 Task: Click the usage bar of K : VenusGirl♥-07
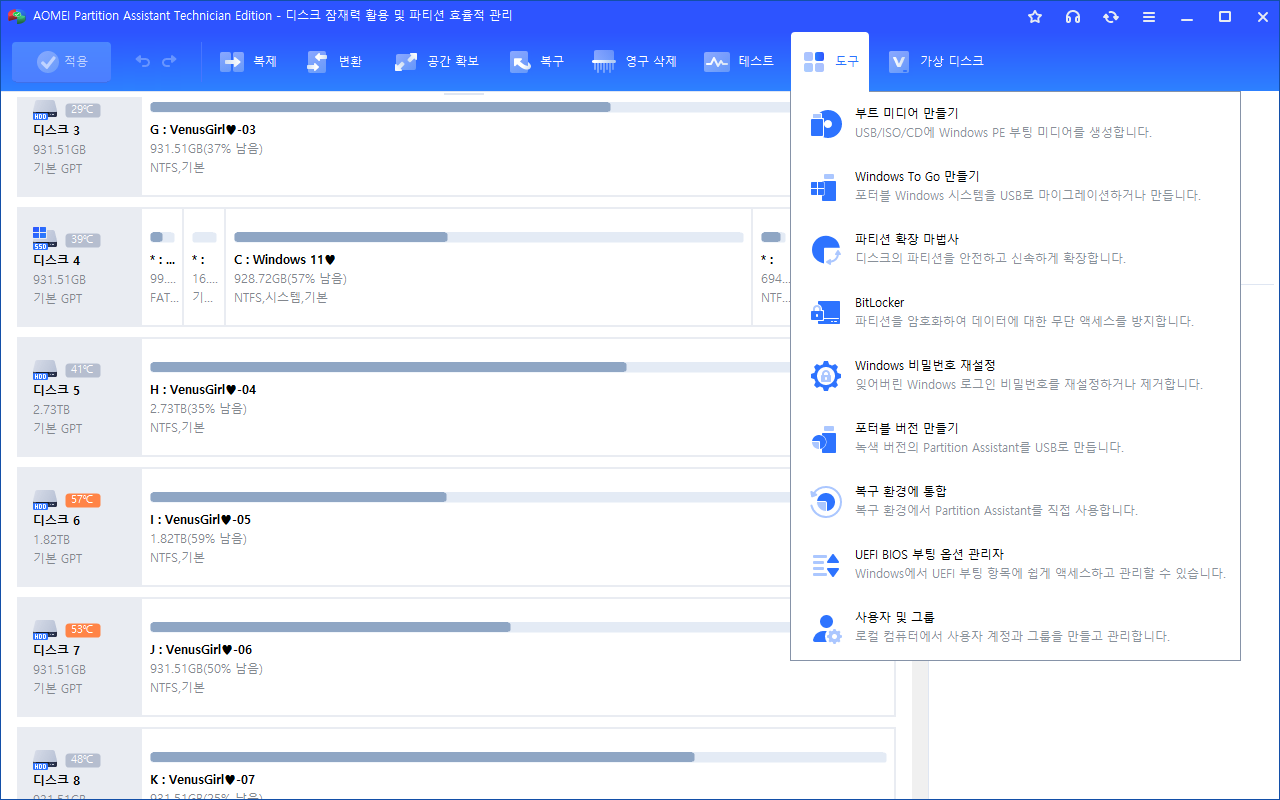[518, 757]
